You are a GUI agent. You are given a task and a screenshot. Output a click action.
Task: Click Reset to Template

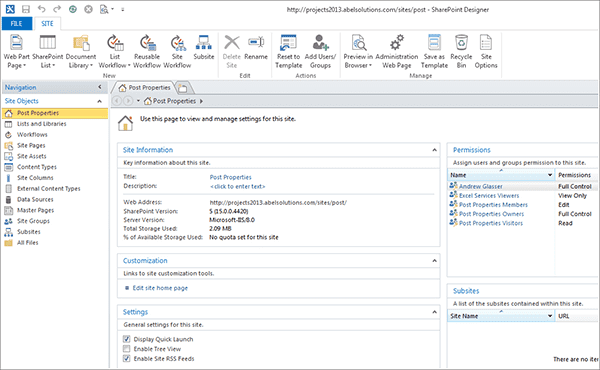(x=289, y=52)
